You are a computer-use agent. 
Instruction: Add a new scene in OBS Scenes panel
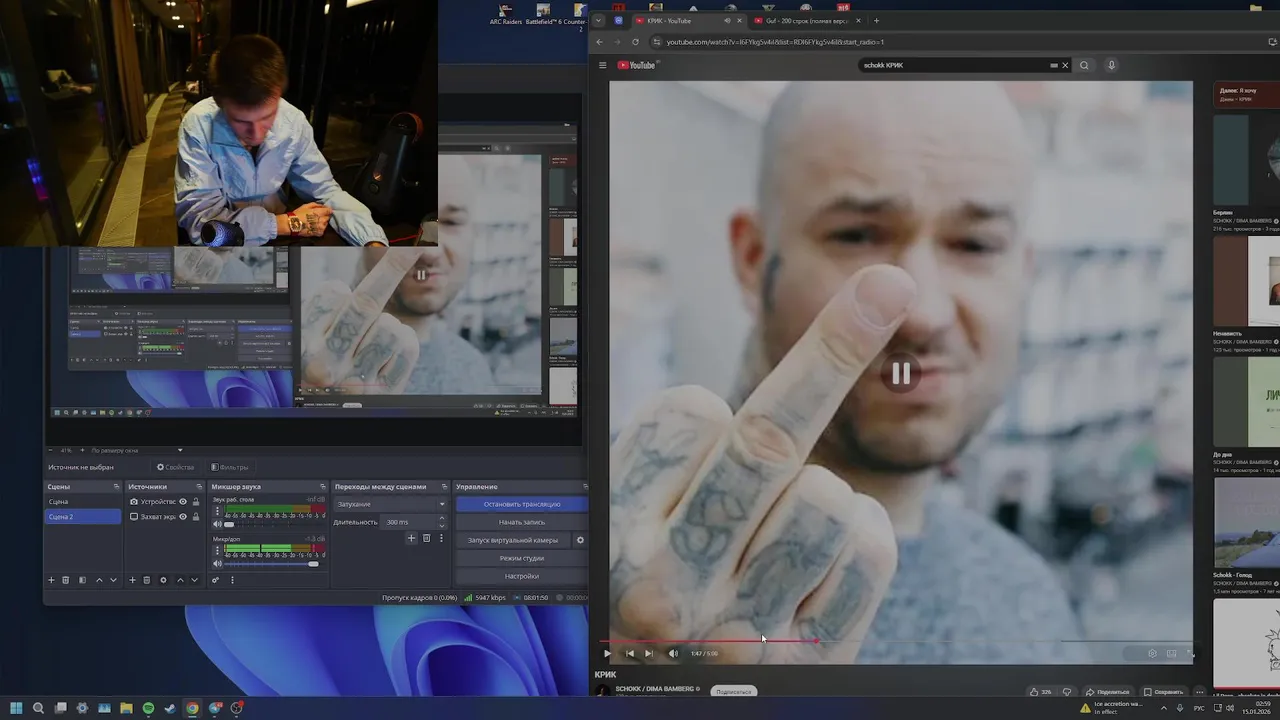point(51,580)
